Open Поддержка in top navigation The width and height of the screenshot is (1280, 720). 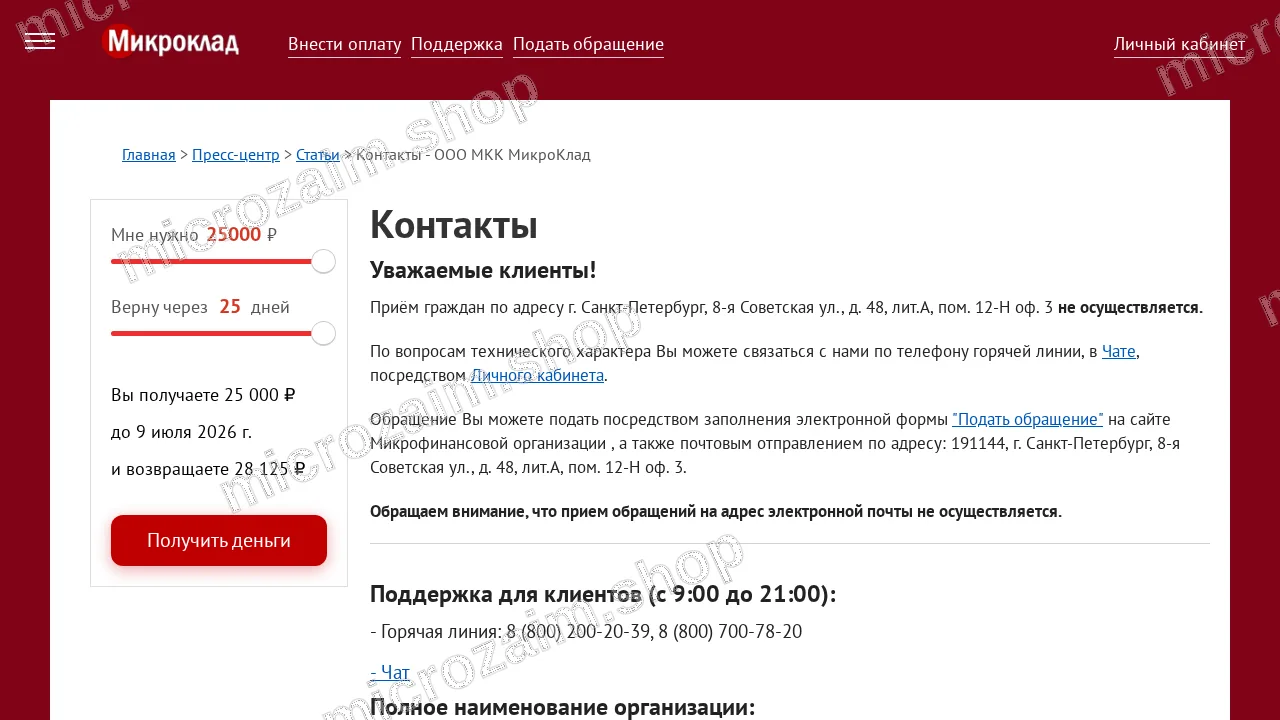(x=457, y=44)
